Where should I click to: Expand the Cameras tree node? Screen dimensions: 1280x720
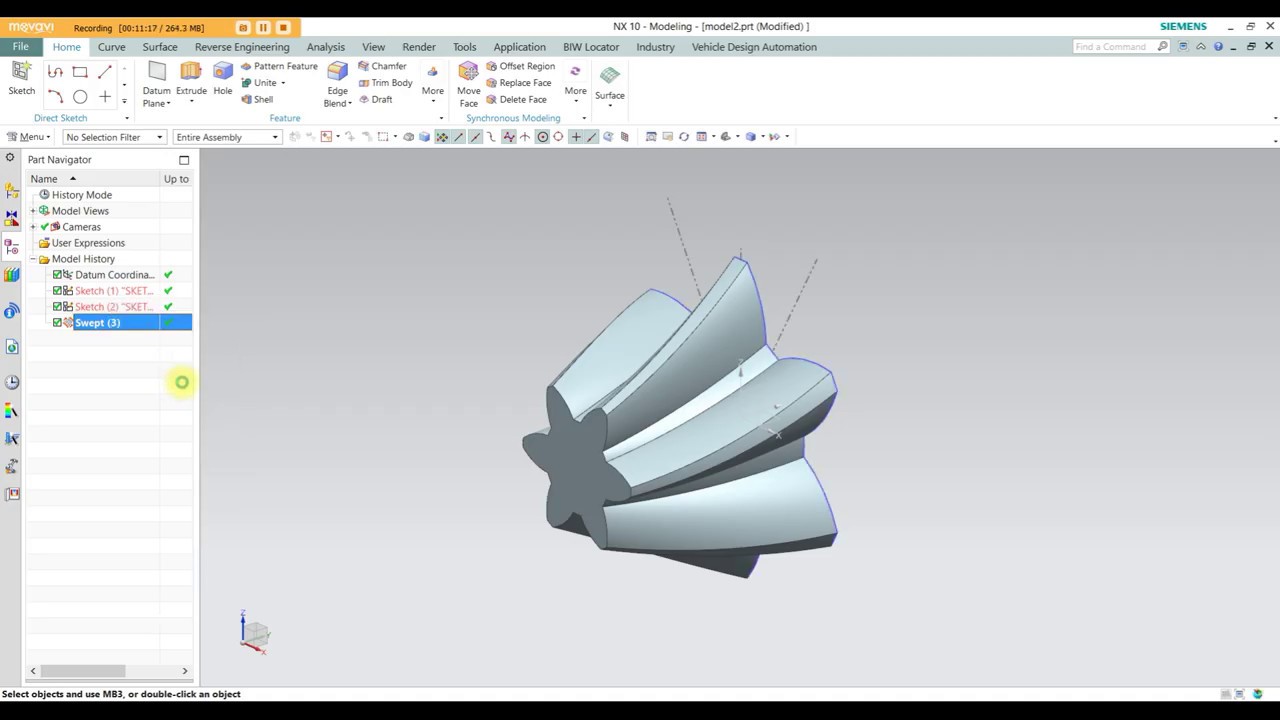coord(33,227)
